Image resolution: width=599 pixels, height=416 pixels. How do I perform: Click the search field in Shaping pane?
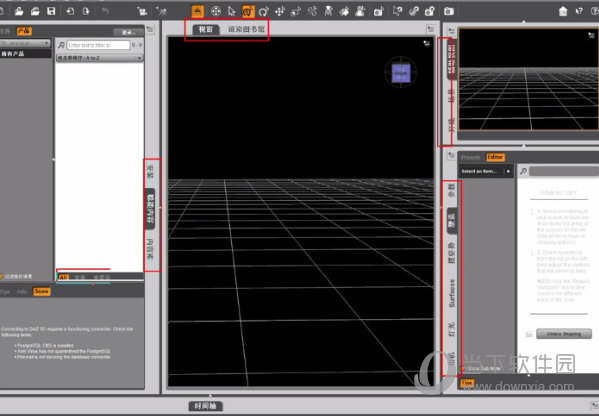(564, 171)
